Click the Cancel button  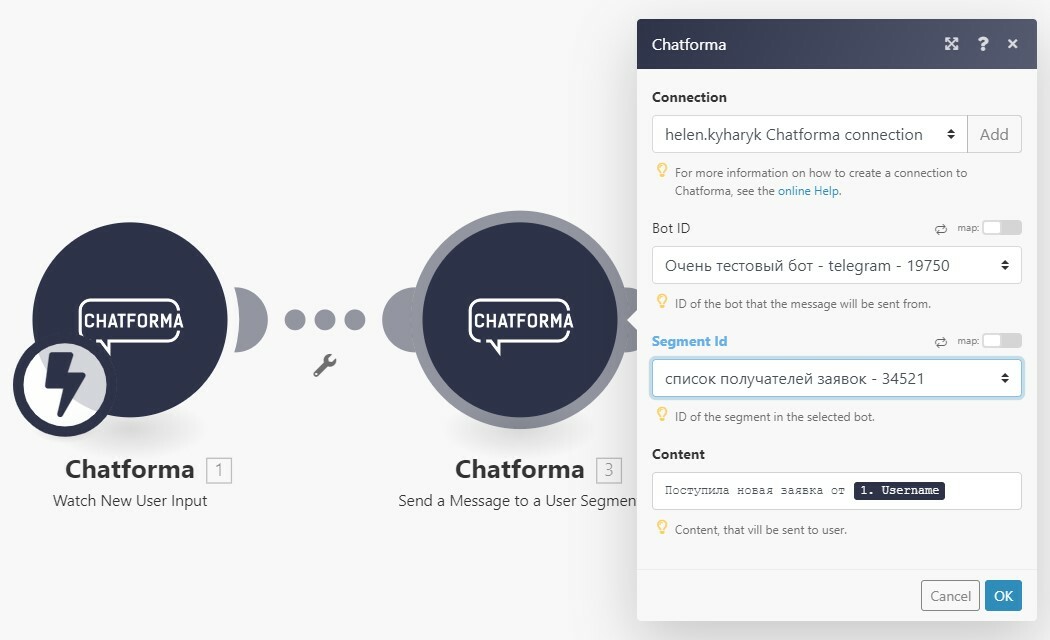[949, 595]
